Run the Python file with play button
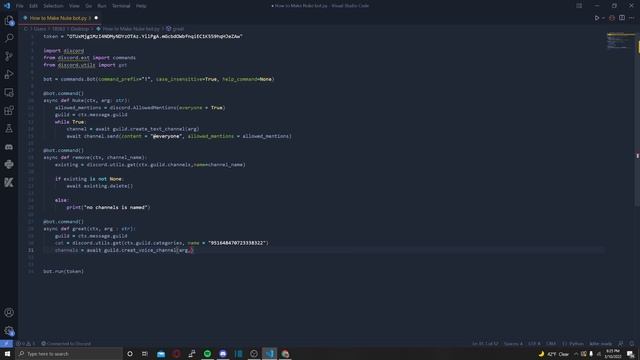640x360 pixels. [597, 18]
